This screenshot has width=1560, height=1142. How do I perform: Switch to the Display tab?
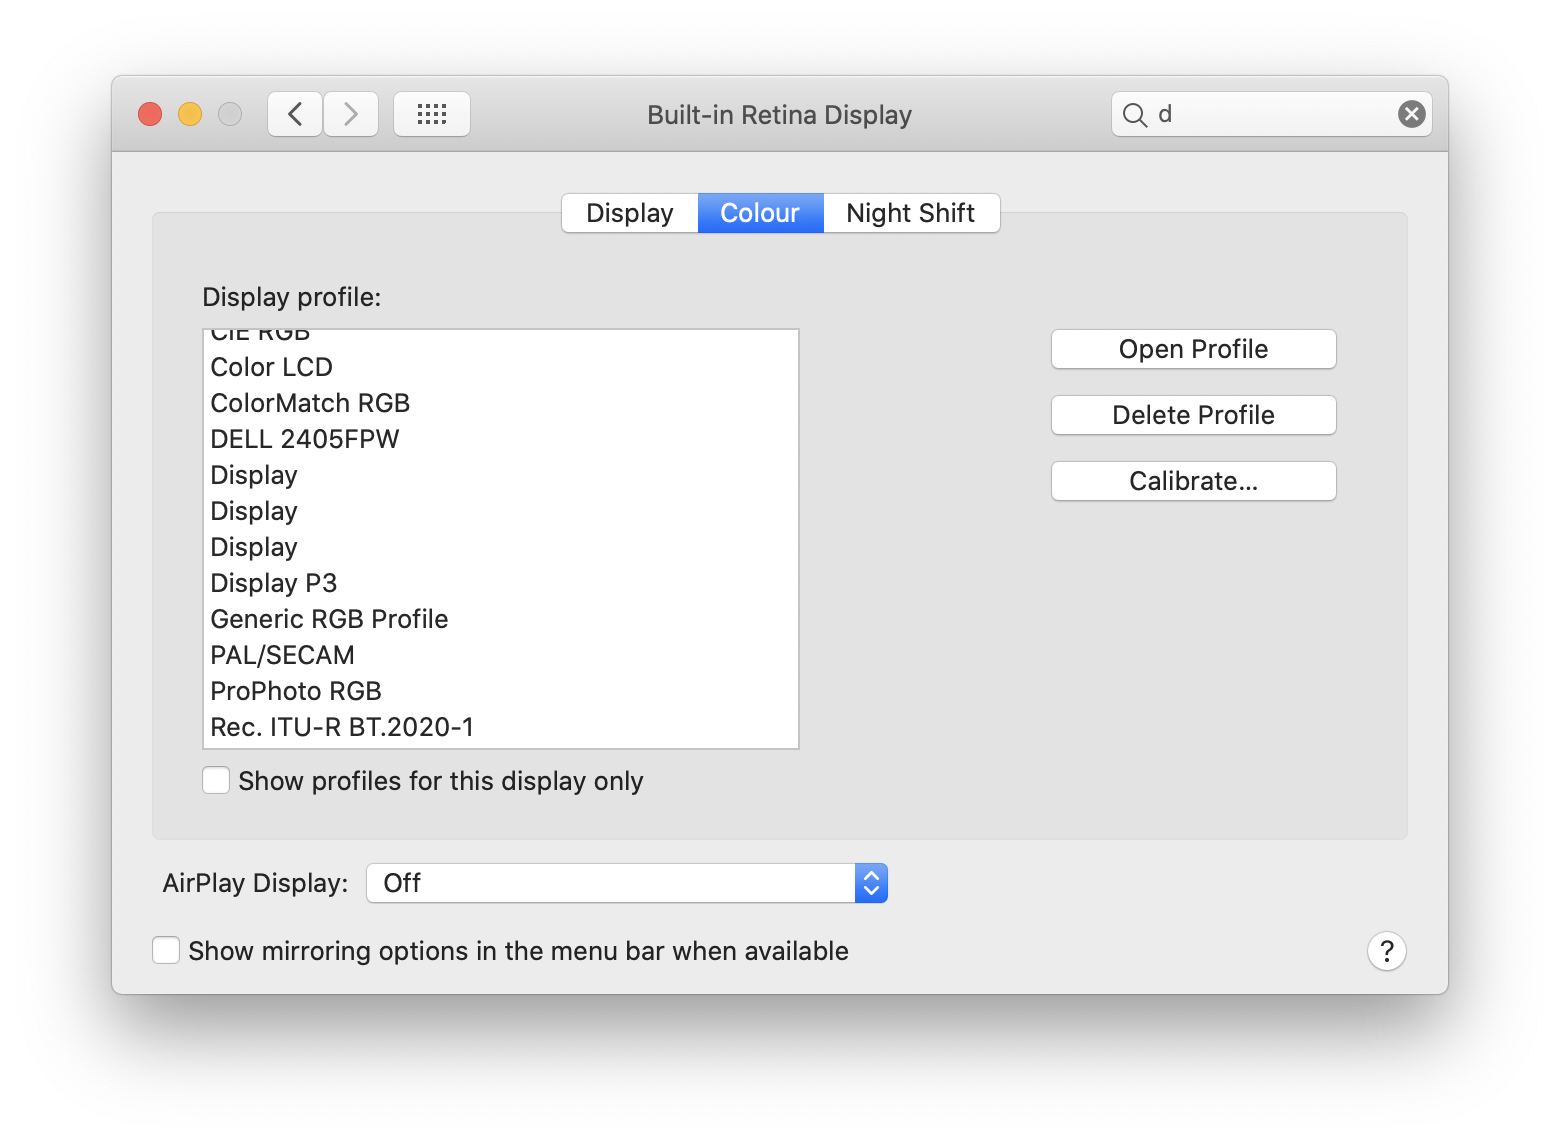tap(630, 213)
